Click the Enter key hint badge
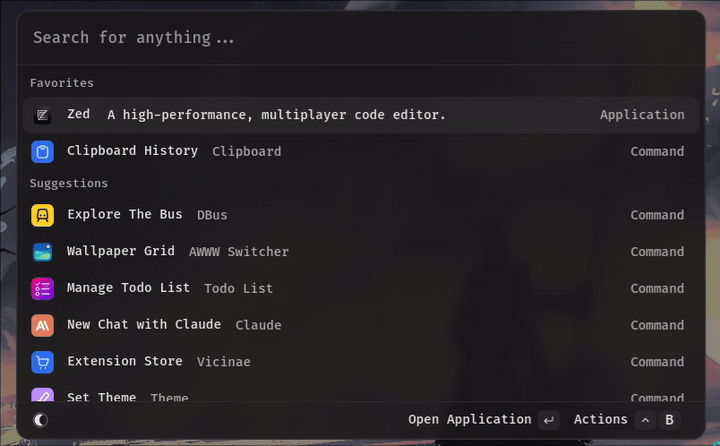The width and height of the screenshot is (720, 446). pos(548,420)
